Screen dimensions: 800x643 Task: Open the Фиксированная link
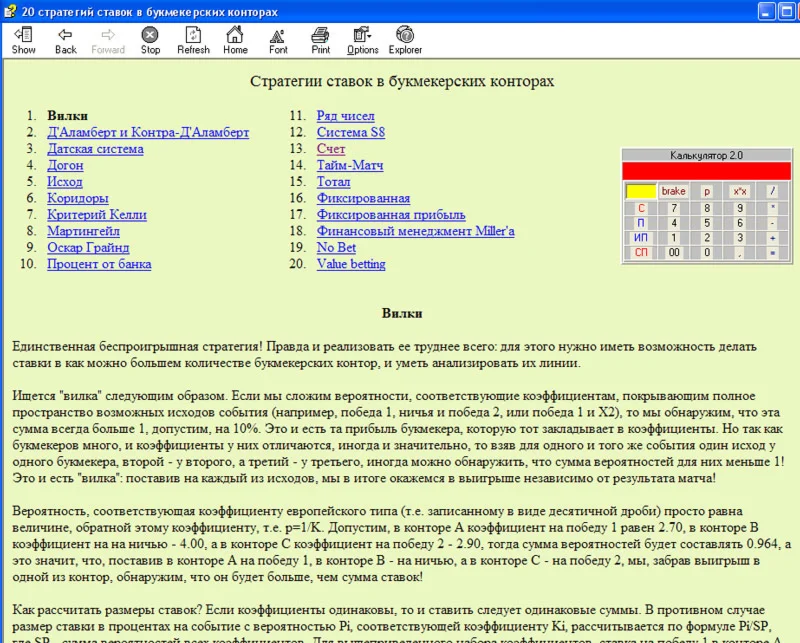point(363,198)
